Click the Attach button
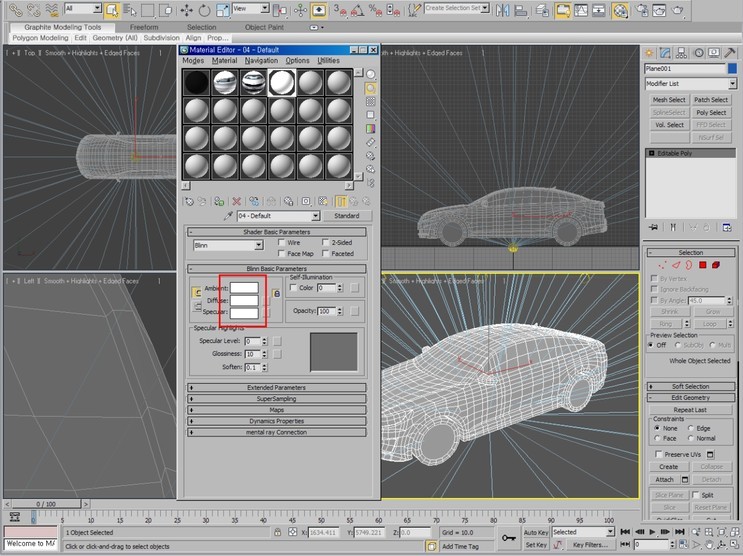 [x=664, y=480]
